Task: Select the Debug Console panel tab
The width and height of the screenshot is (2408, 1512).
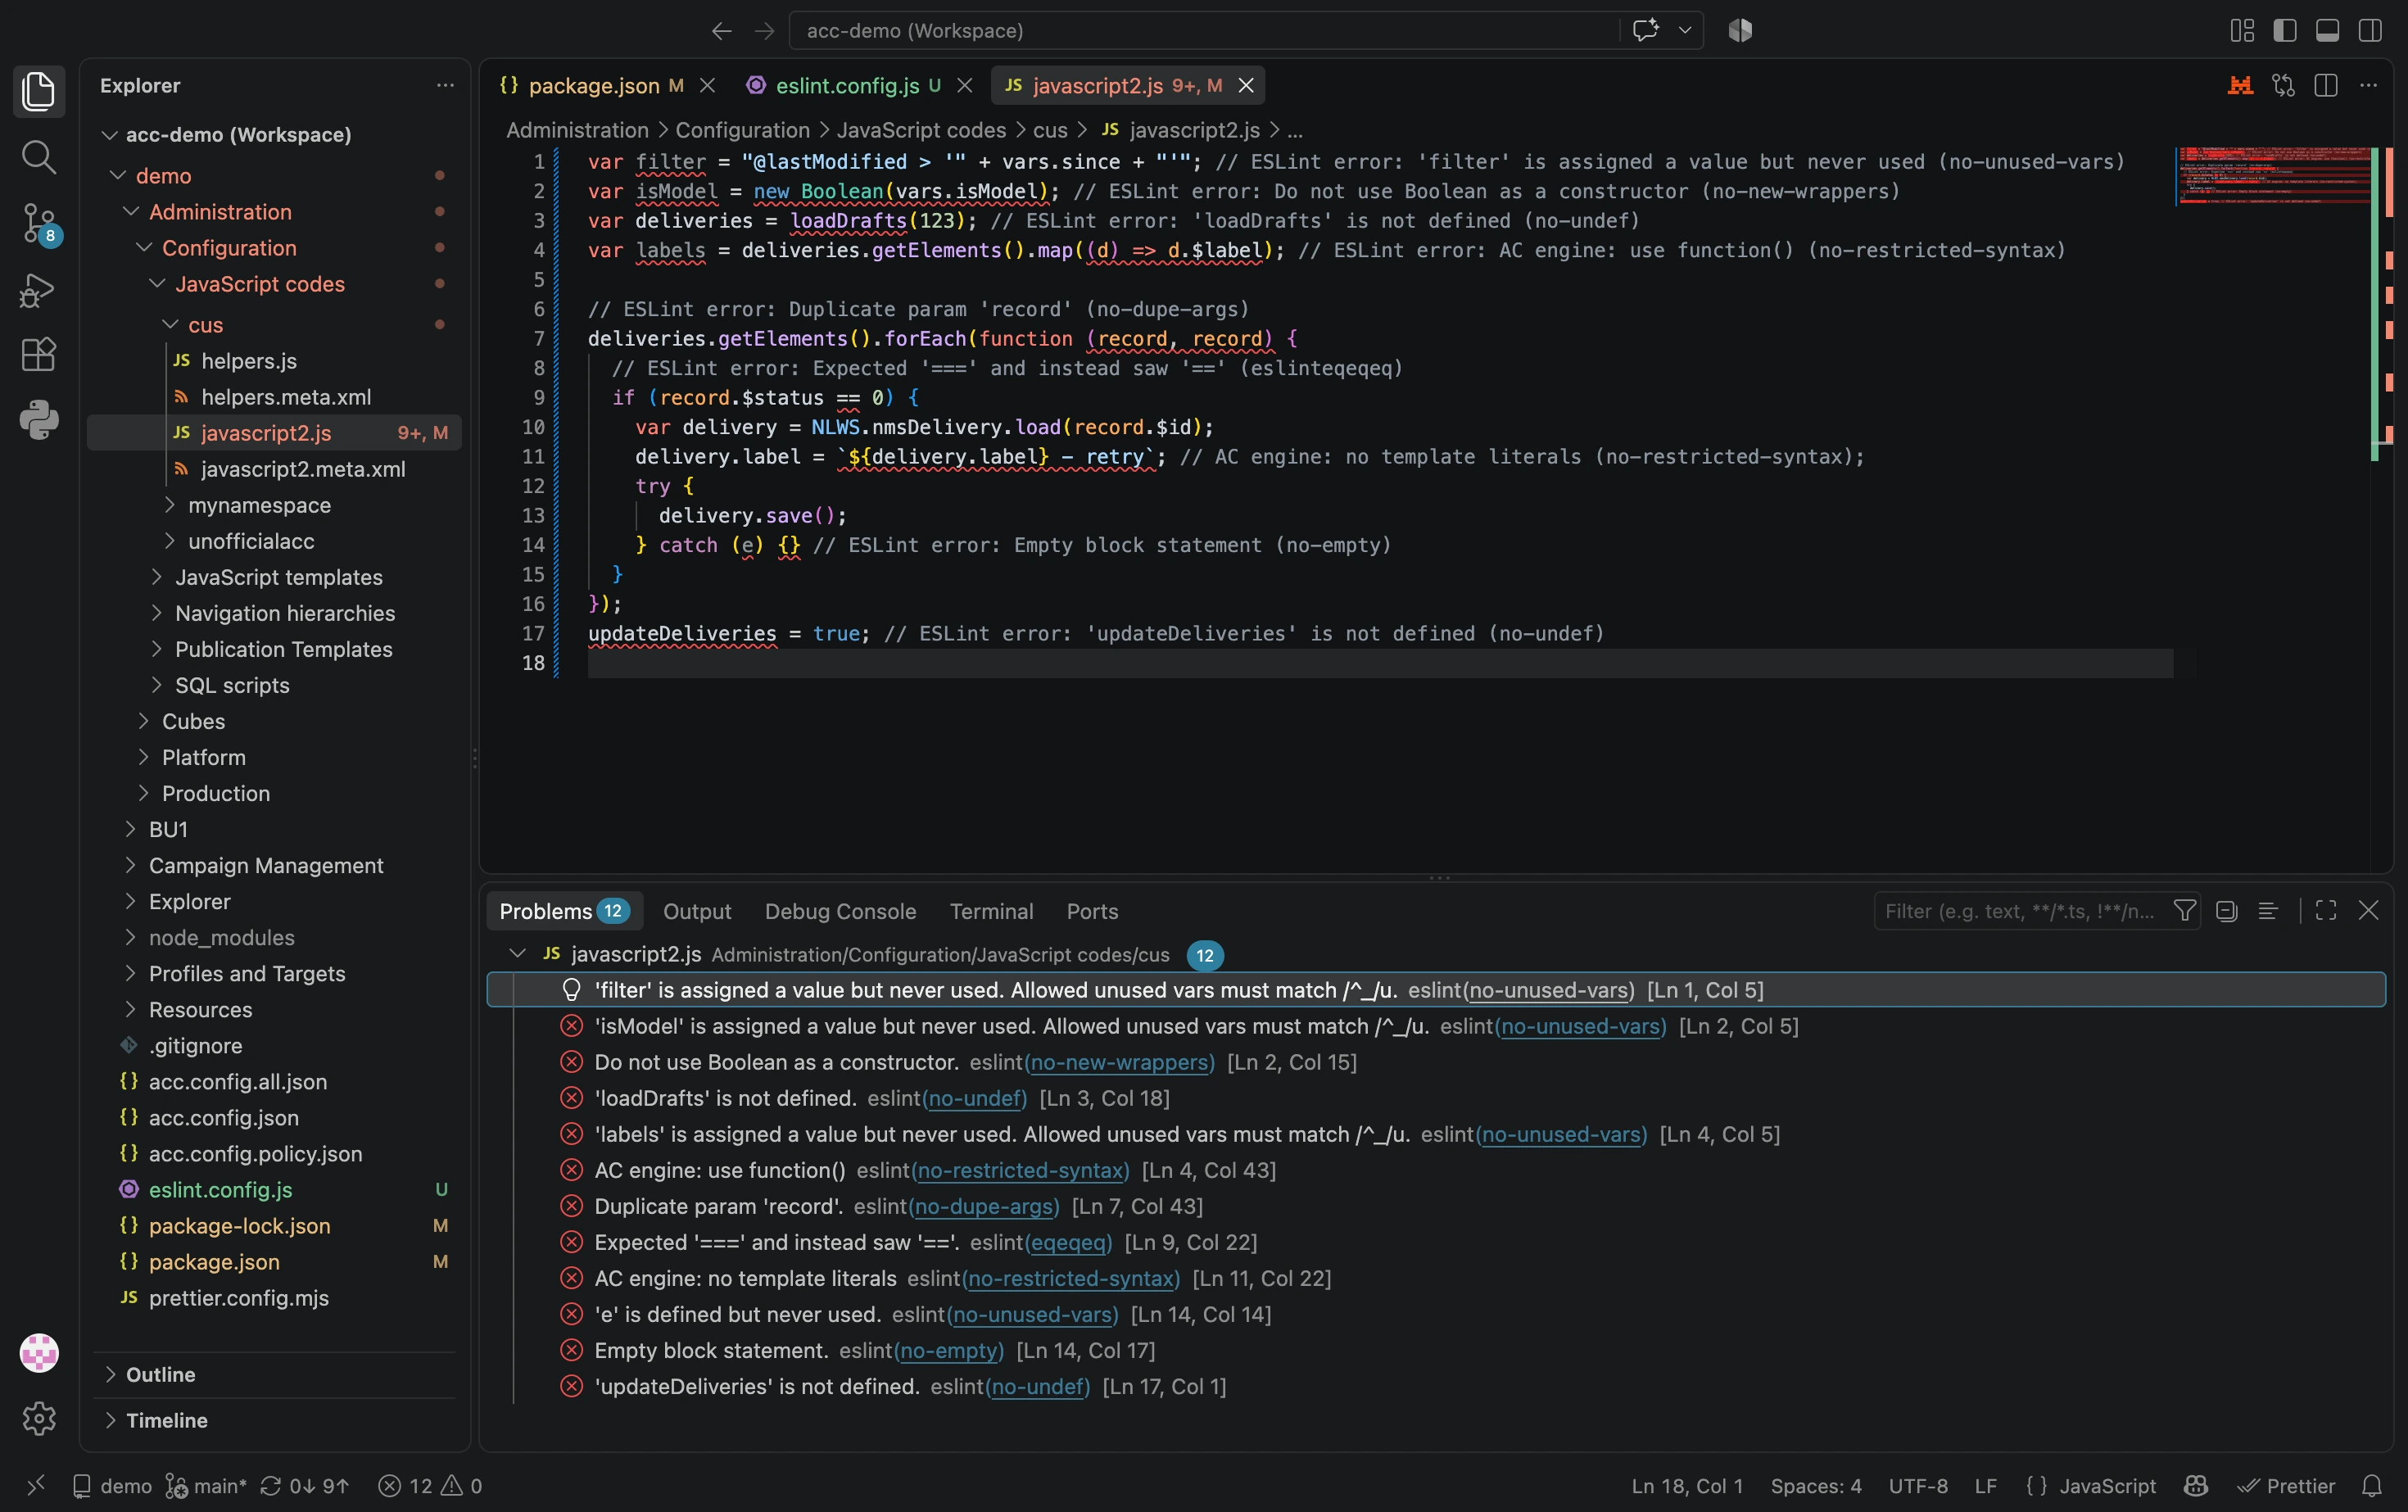Action: (x=840, y=911)
